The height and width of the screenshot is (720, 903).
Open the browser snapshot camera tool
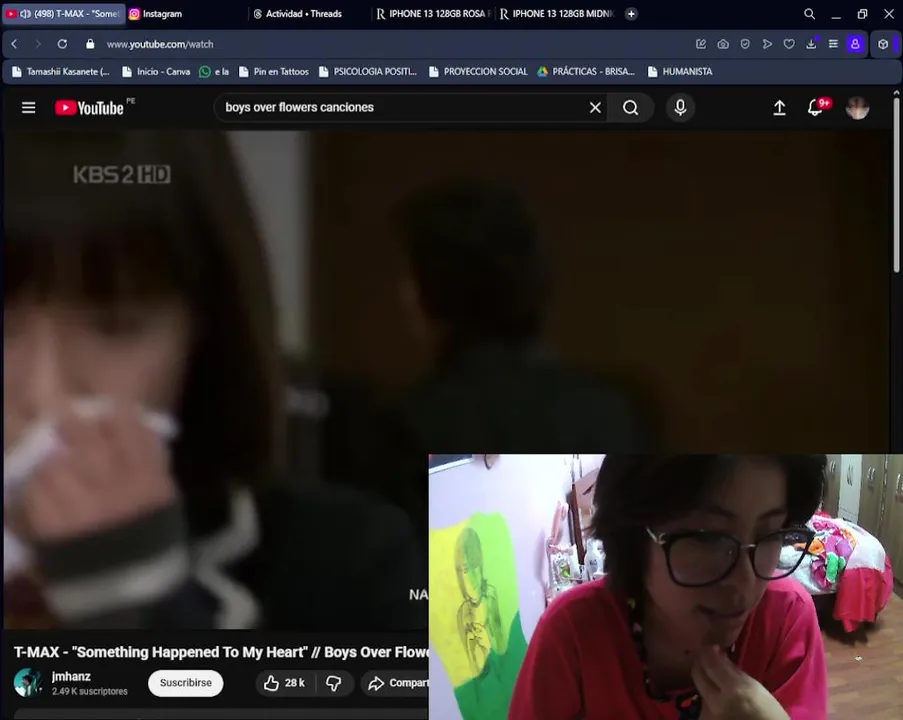point(723,44)
